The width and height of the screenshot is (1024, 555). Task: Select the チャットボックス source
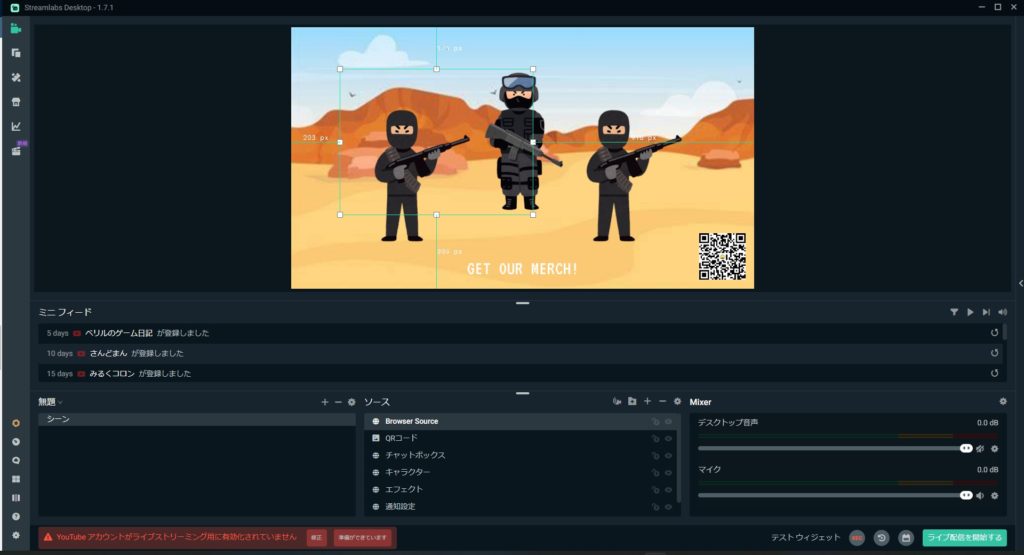[x=415, y=456]
